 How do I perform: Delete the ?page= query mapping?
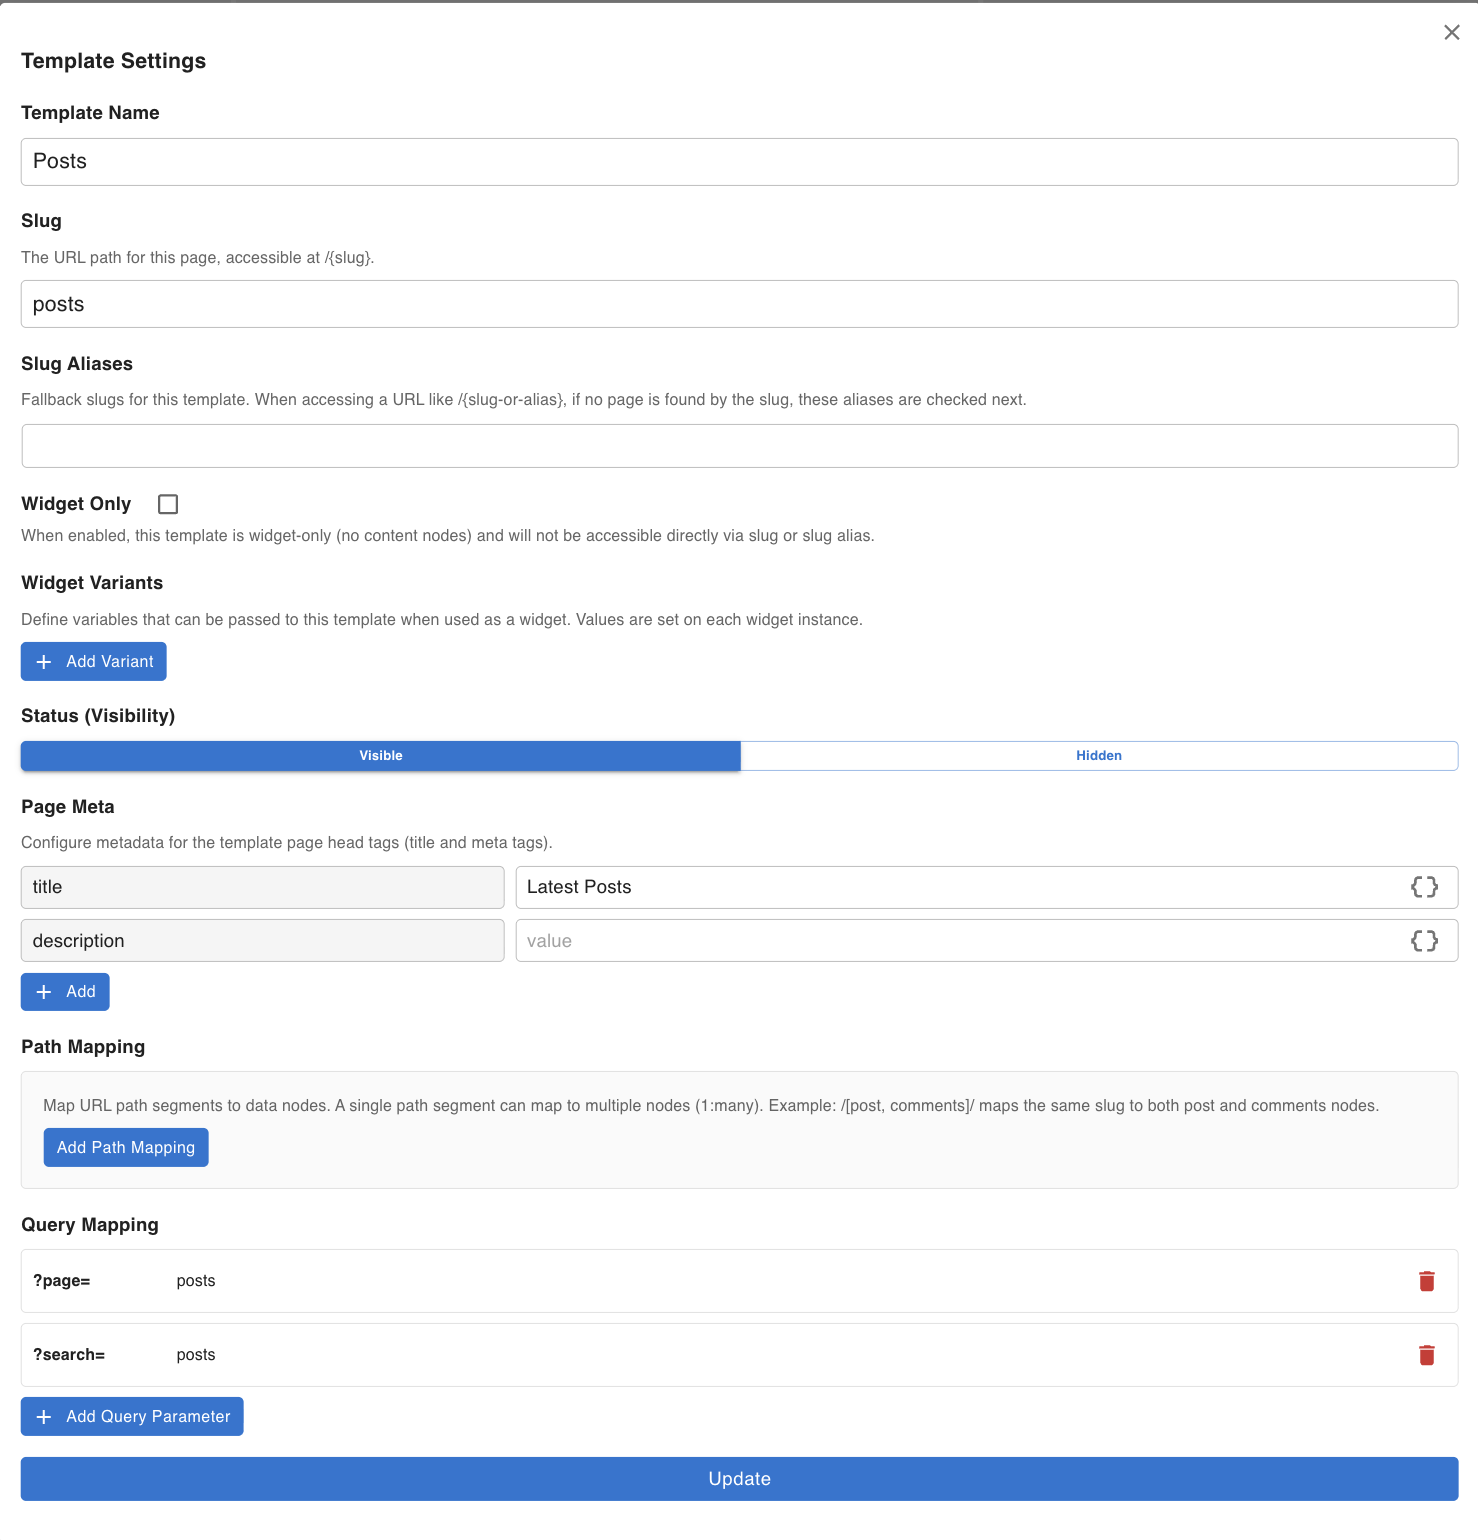[1426, 1281]
